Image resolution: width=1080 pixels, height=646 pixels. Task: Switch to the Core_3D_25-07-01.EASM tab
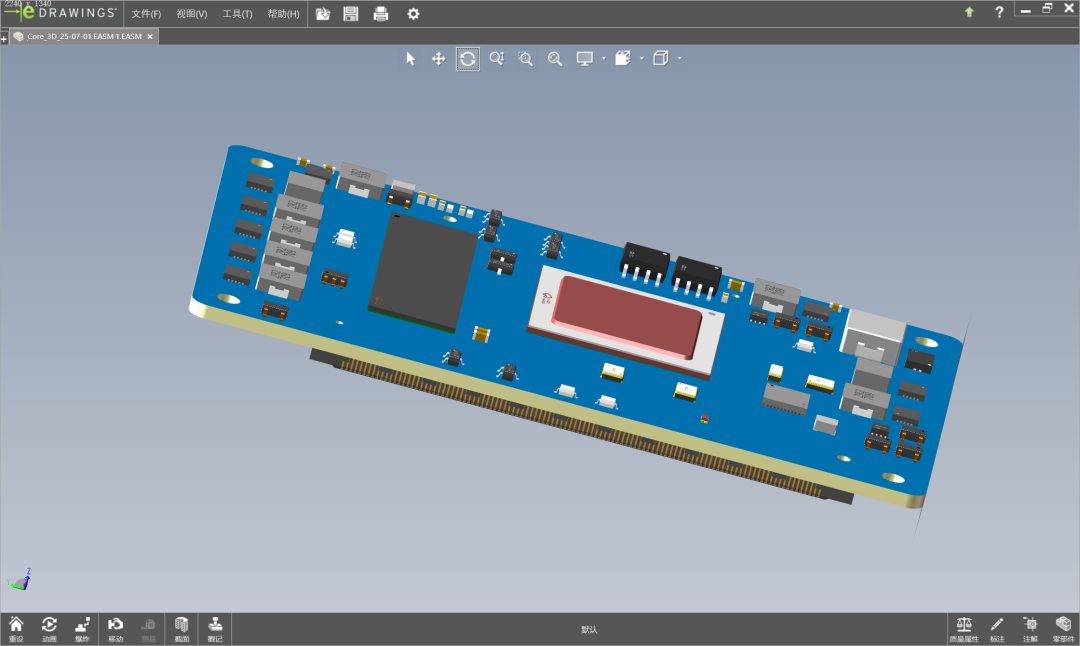point(83,36)
